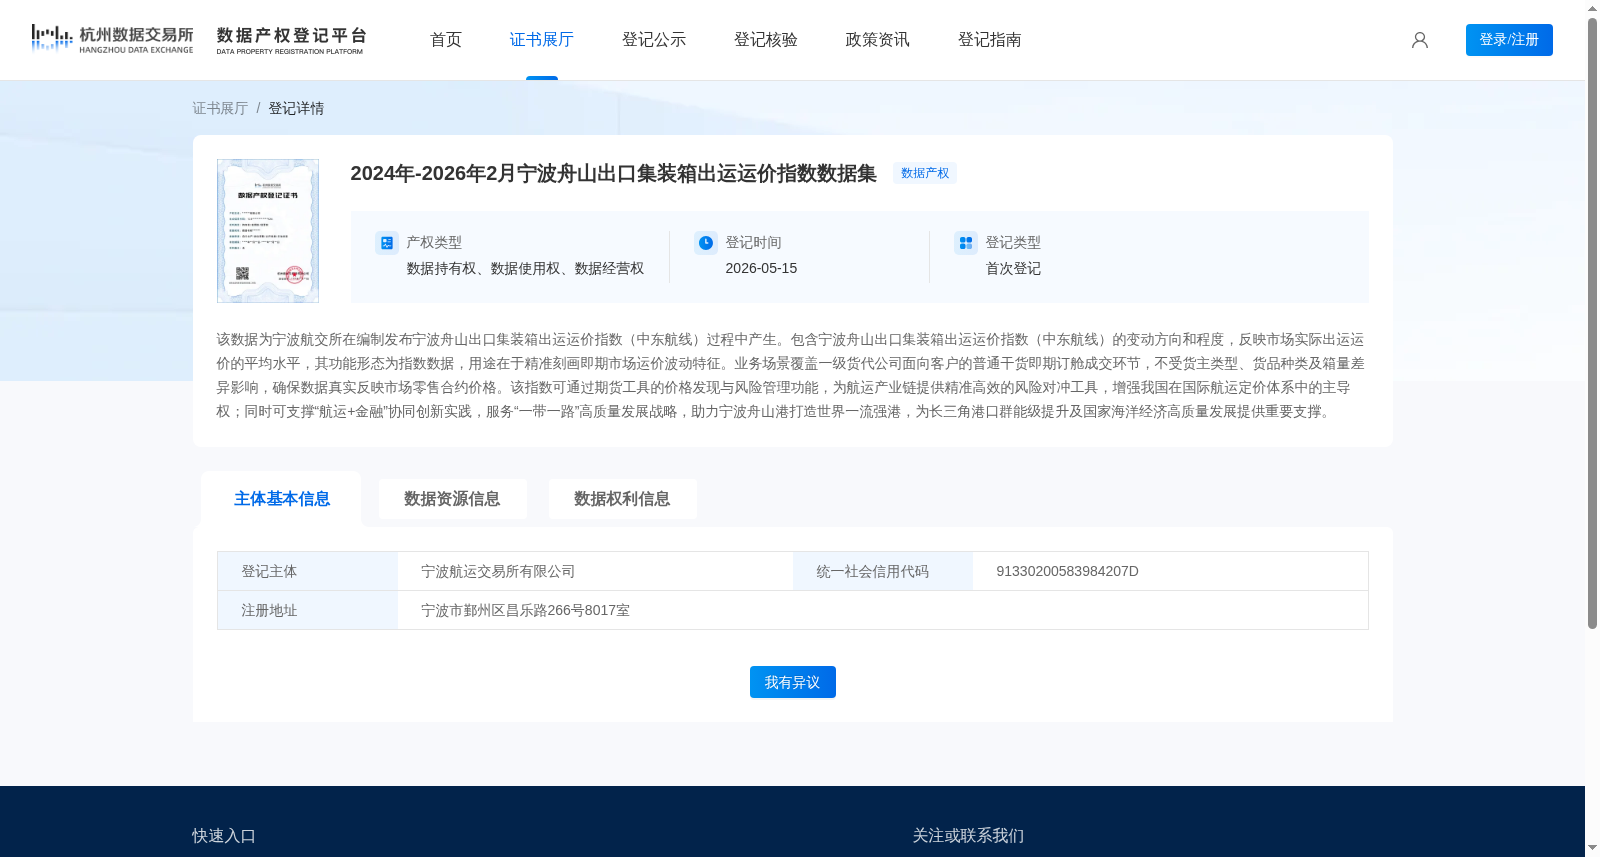The image size is (1600, 857).
Task: Click the 数据持有权、数据使用权、数据经营权 text
Action: click(525, 268)
